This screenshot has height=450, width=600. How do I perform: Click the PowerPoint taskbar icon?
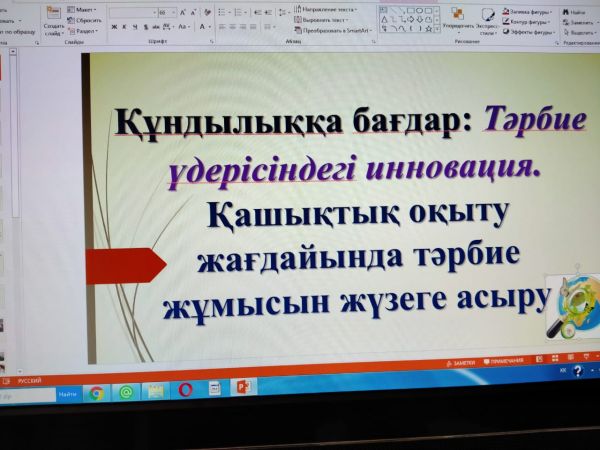coord(244,387)
